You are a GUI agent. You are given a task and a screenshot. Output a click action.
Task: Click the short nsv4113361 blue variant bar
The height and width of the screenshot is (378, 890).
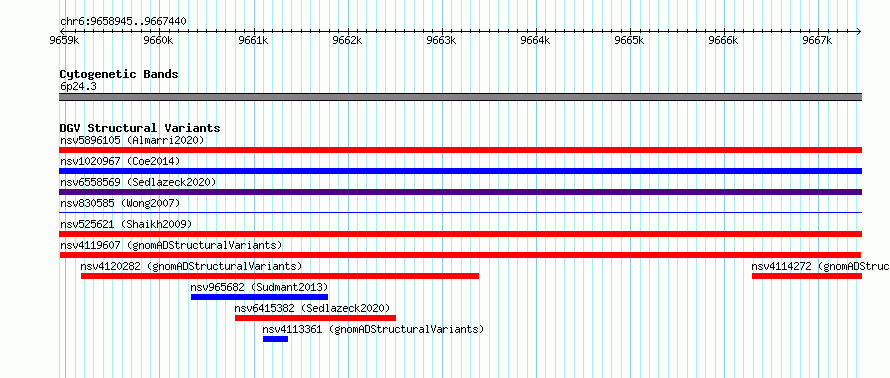[x=275, y=339]
